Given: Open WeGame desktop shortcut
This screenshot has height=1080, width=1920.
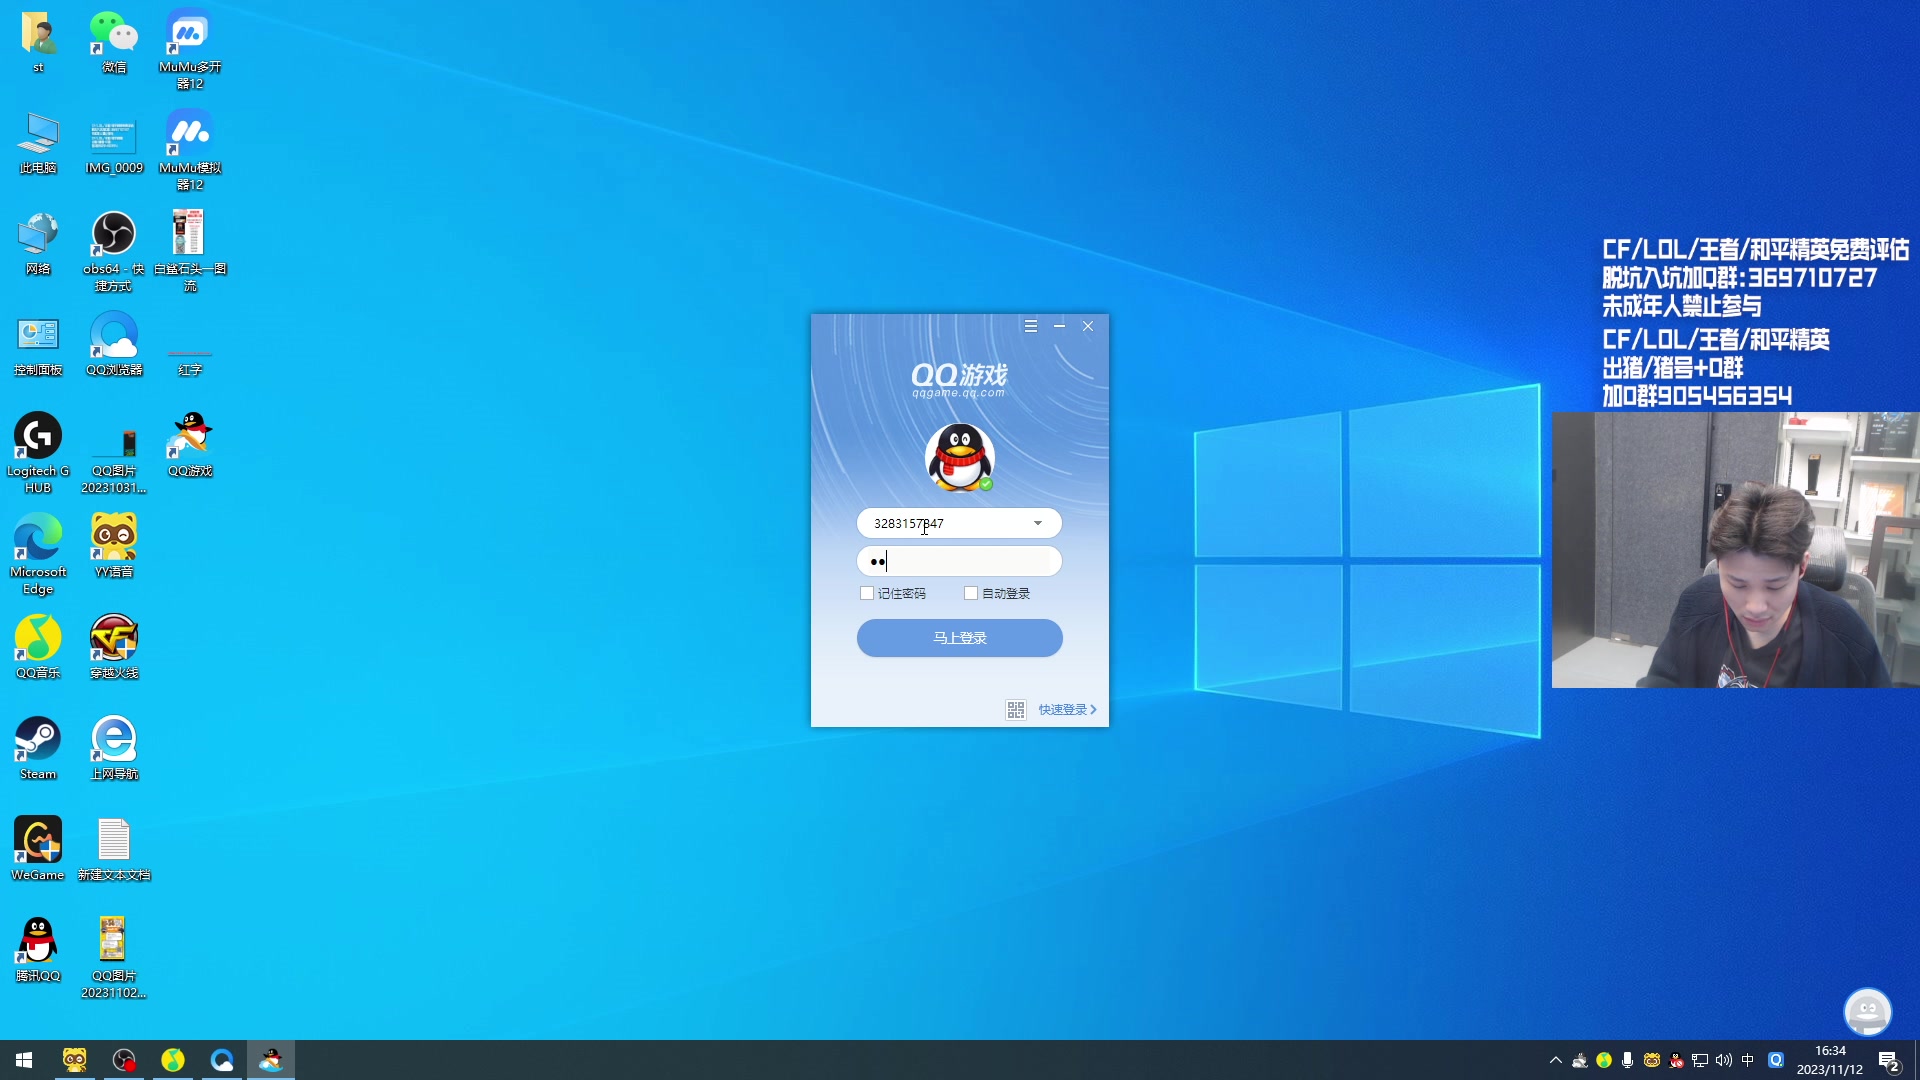Looking at the screenshot, I should pos(38,848).
